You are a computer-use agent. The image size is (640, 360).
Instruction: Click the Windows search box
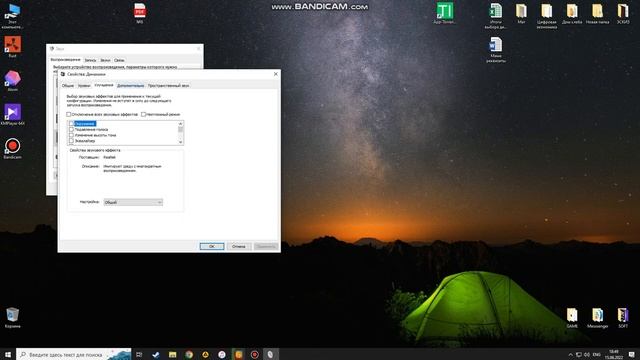(73, 354)
